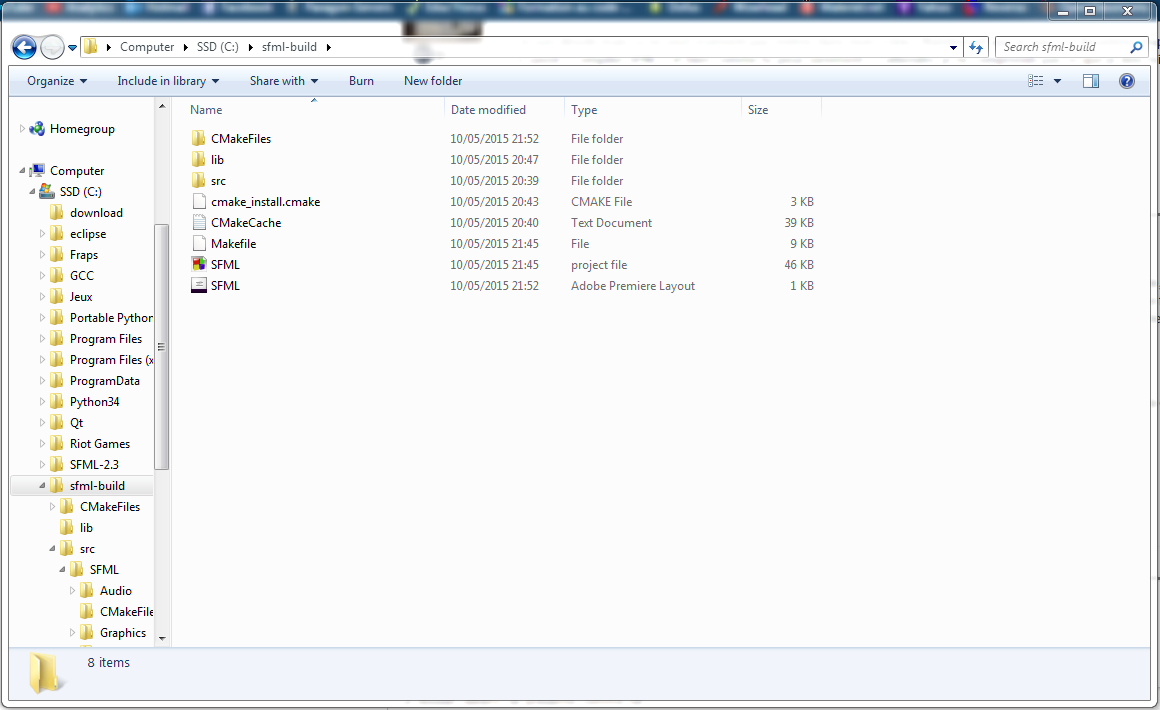
Task: Click the Help question mark icon
Action: (x=1127, y=81)
